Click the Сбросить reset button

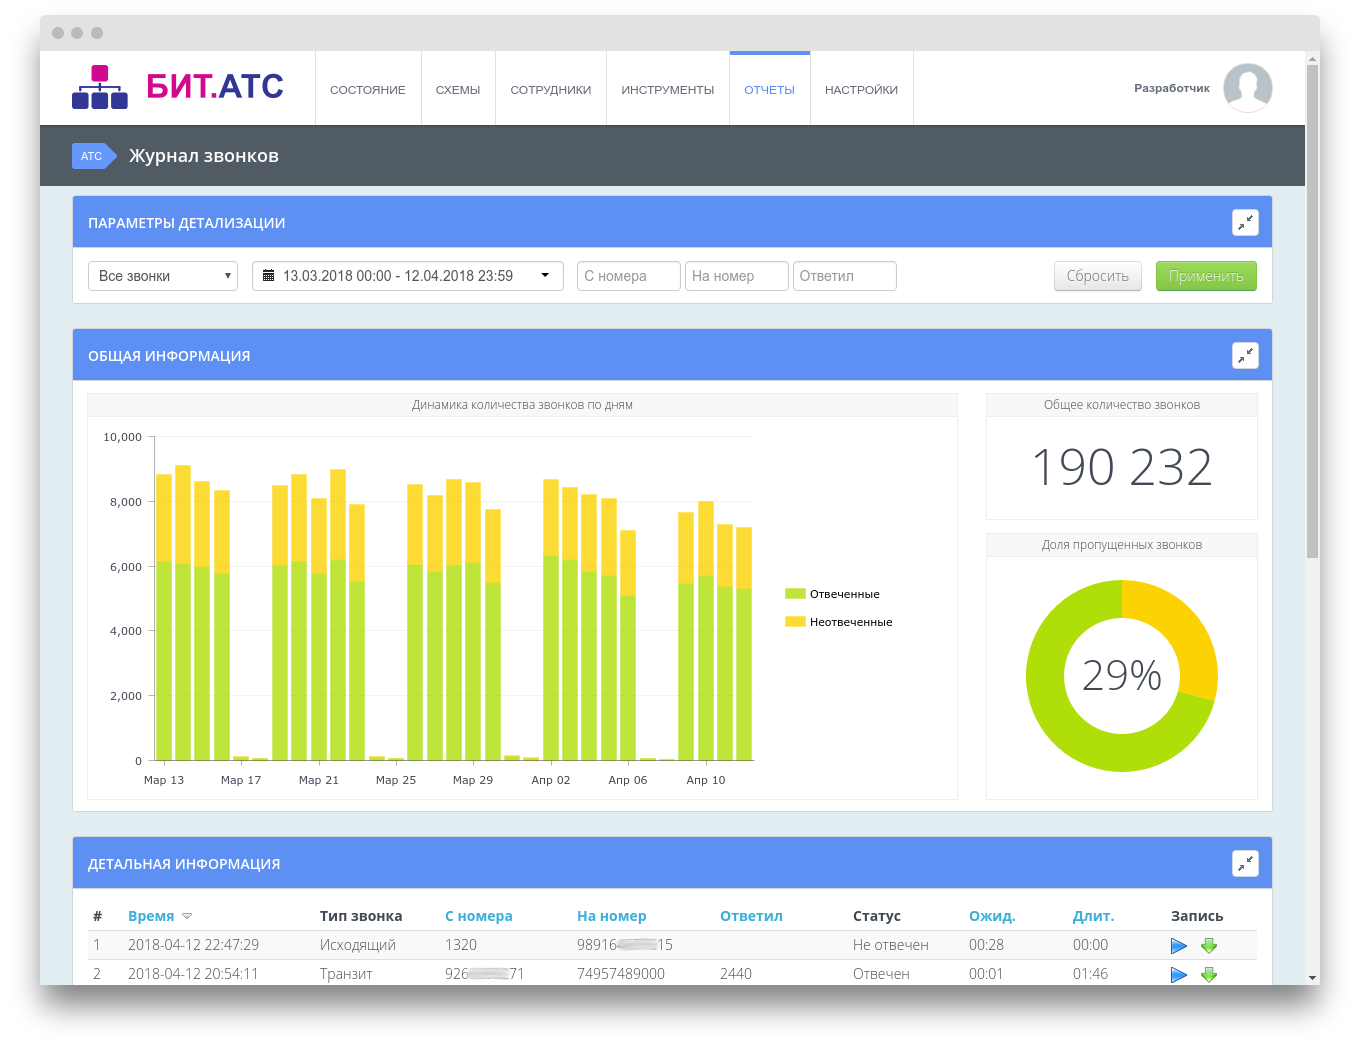pos(1097,277)
